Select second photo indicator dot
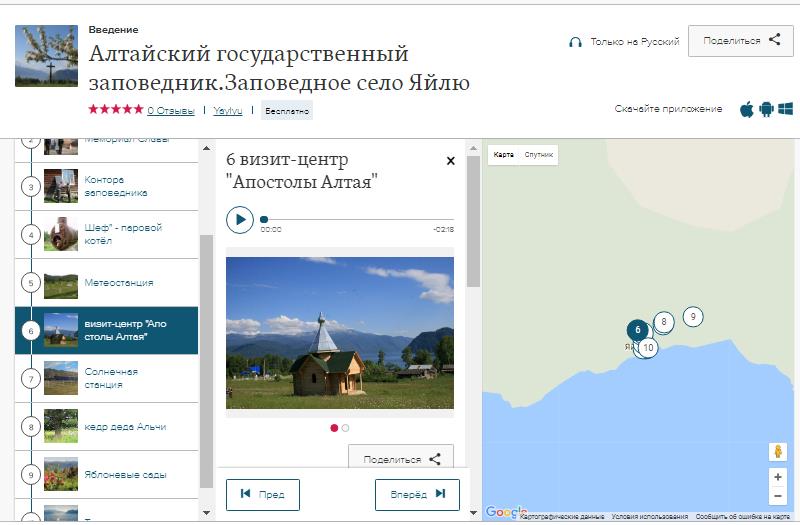 coord(346,428)
